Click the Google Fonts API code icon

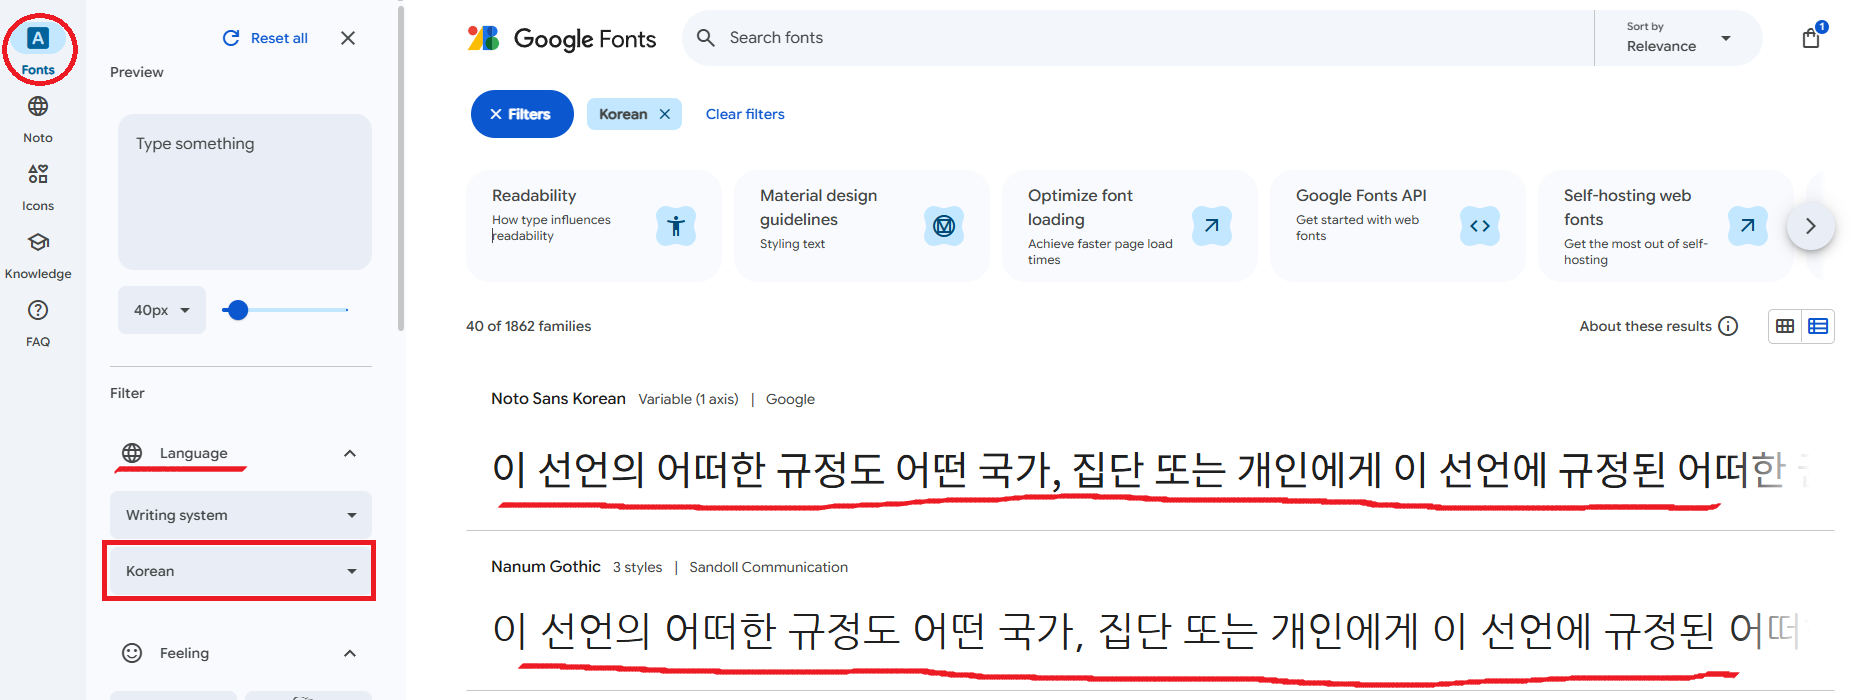point(1480,226)
